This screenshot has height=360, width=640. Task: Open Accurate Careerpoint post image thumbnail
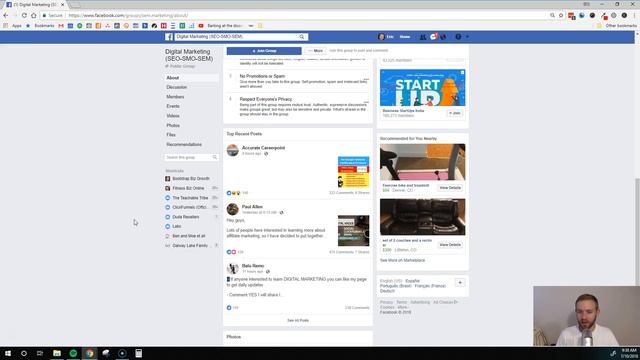(x=353, y=172)
